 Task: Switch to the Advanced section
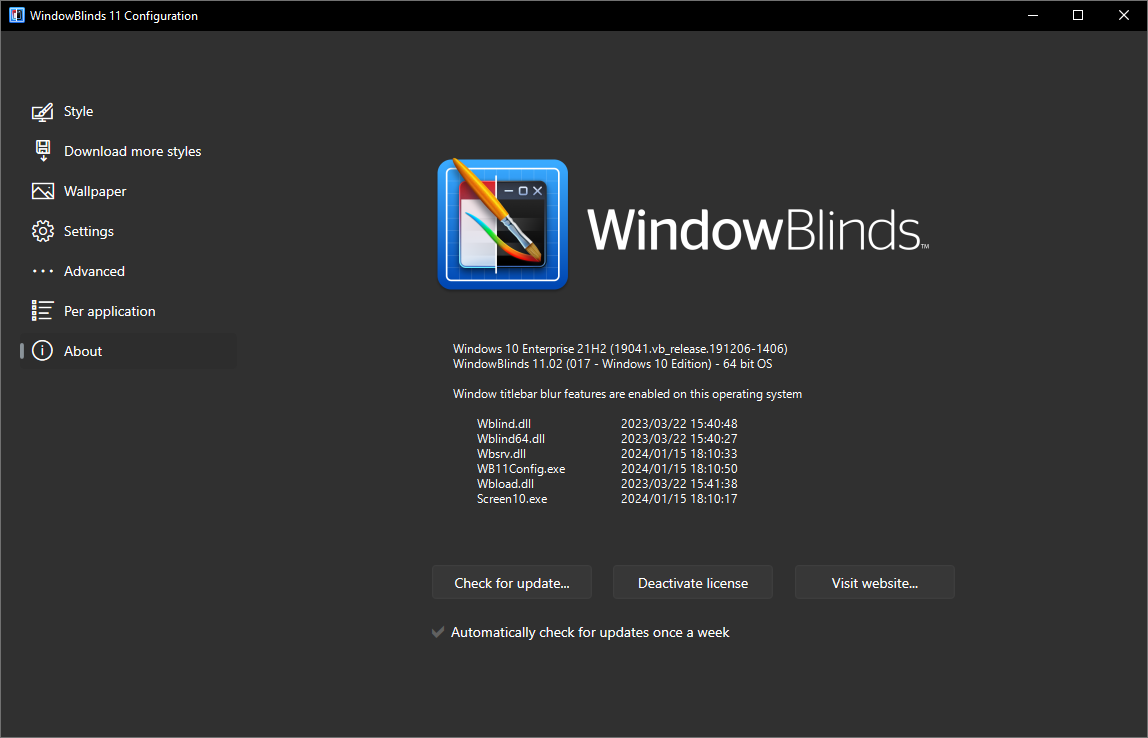[x=94, y=271]
